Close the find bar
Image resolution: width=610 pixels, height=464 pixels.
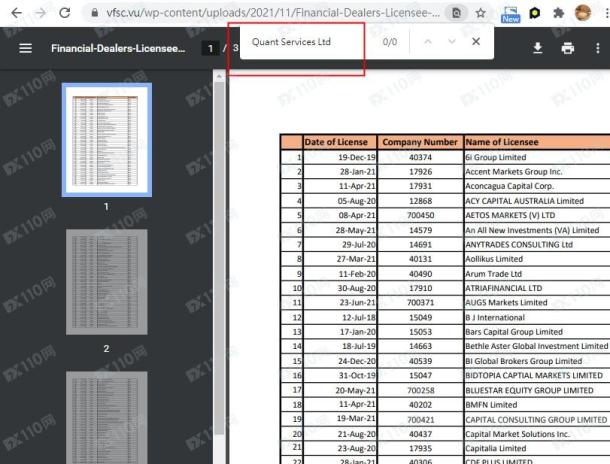(476, 41)
